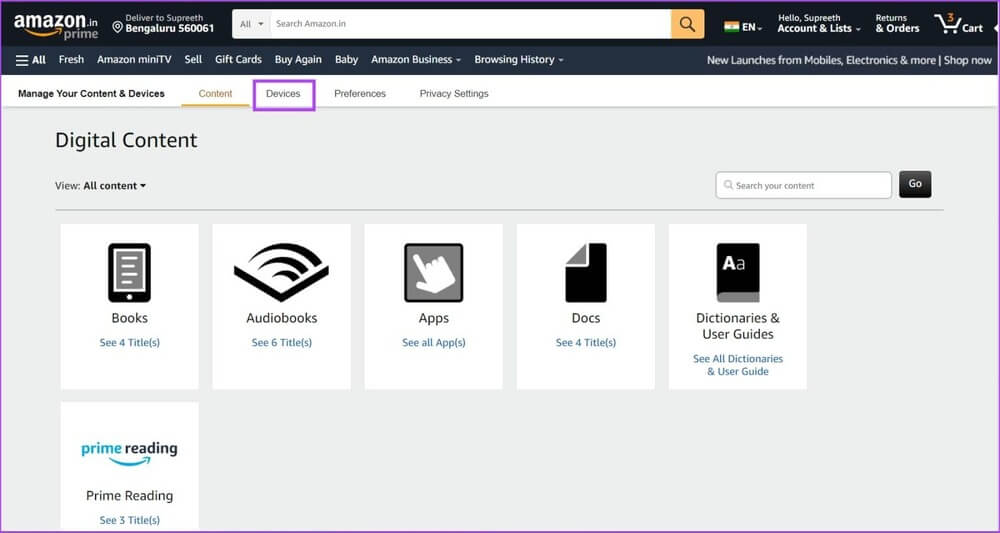Screen dimensions: 1000x533
Task: Expand the Account & Lists menu
Action: click(x=819, y=24)
